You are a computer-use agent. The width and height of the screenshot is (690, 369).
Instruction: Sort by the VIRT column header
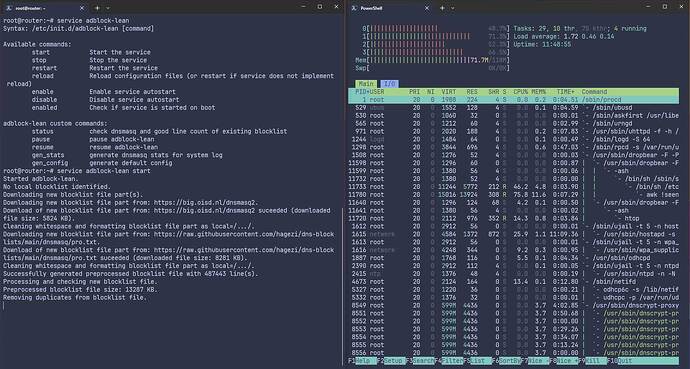[449, 92]
